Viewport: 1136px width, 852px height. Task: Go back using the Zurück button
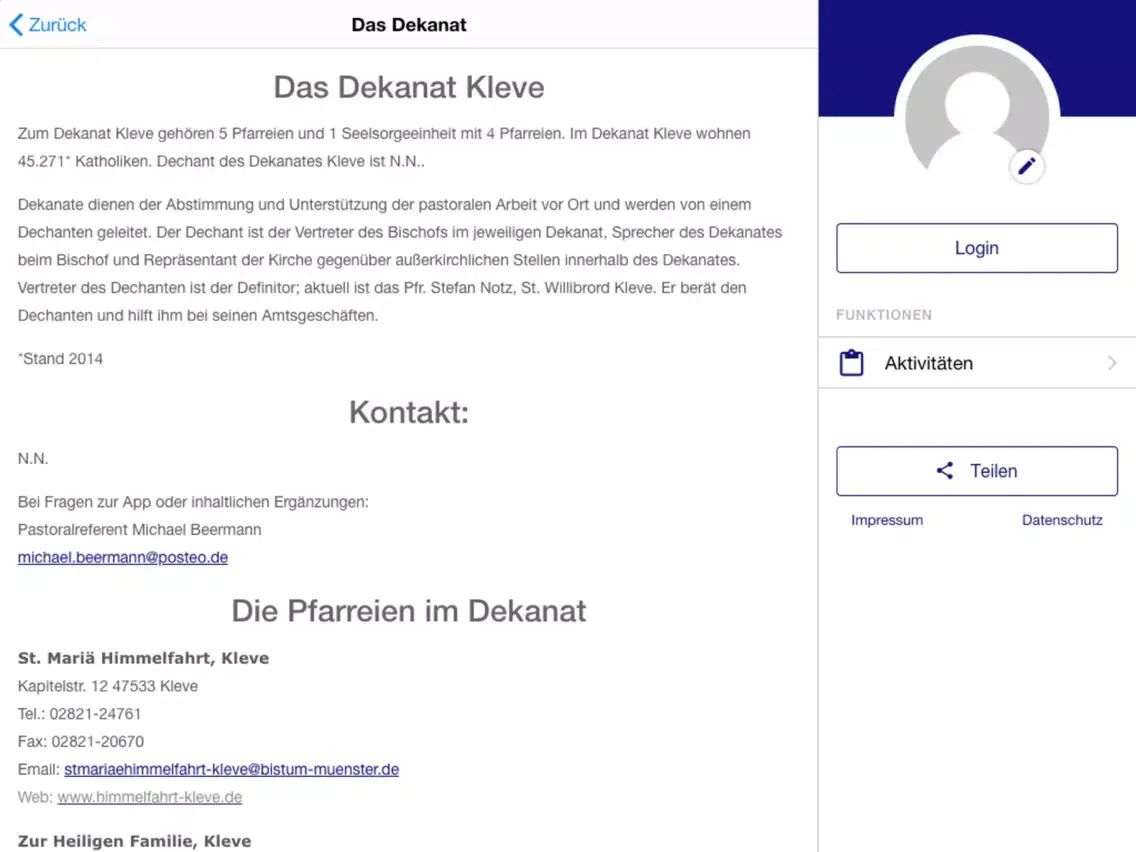[x=48, y=25]
